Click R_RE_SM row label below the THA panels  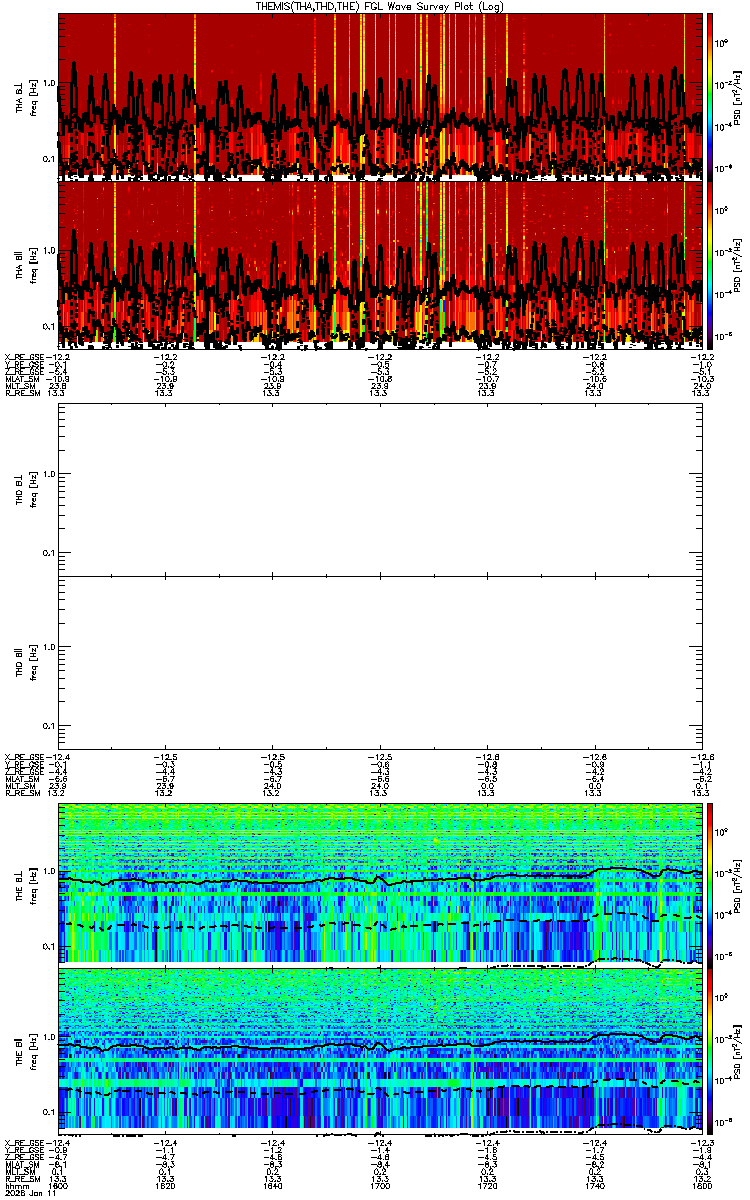click(x=24, y=394)
